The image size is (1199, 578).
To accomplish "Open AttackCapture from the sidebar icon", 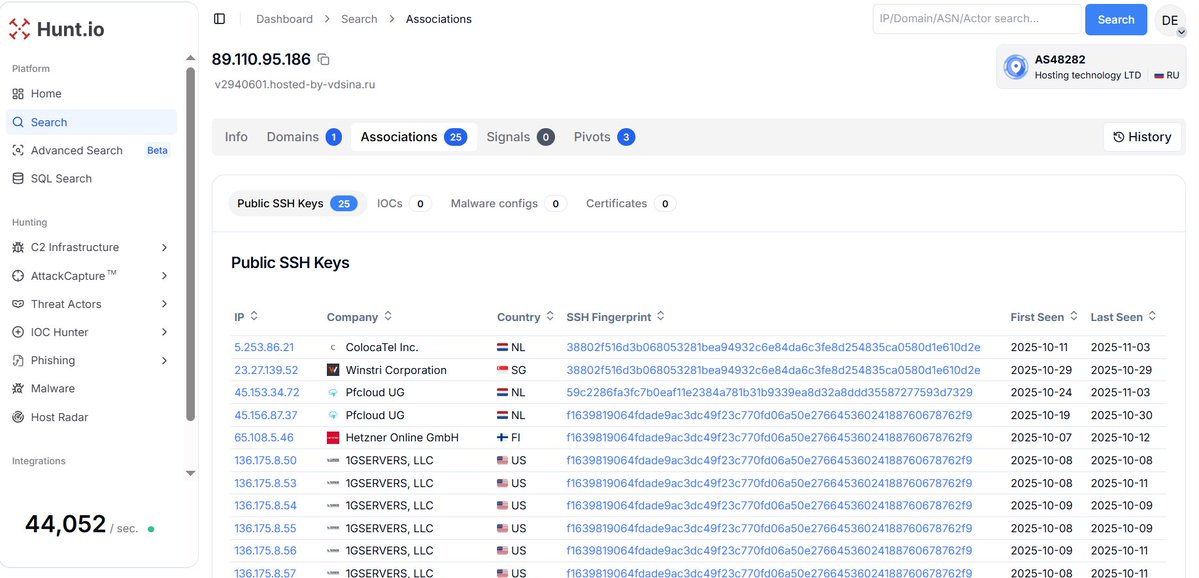I will pyautogui.click(x=18, y=275).
